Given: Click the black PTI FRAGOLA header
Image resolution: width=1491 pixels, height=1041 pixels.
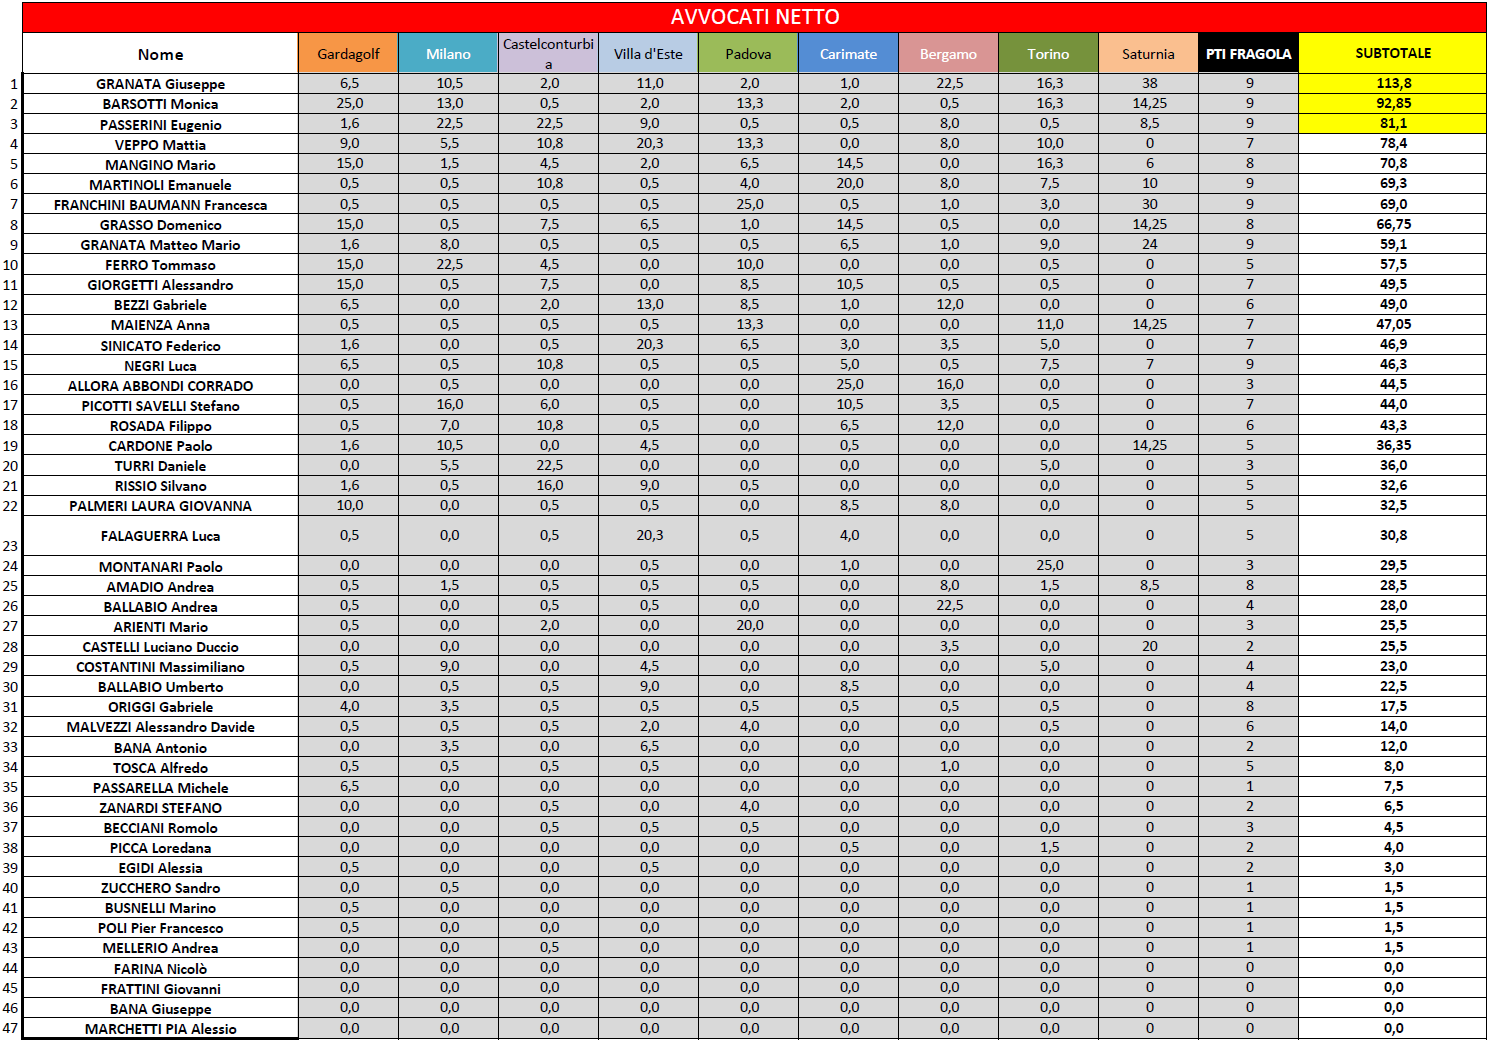Looking at the screenshot, I should 1248,54.
